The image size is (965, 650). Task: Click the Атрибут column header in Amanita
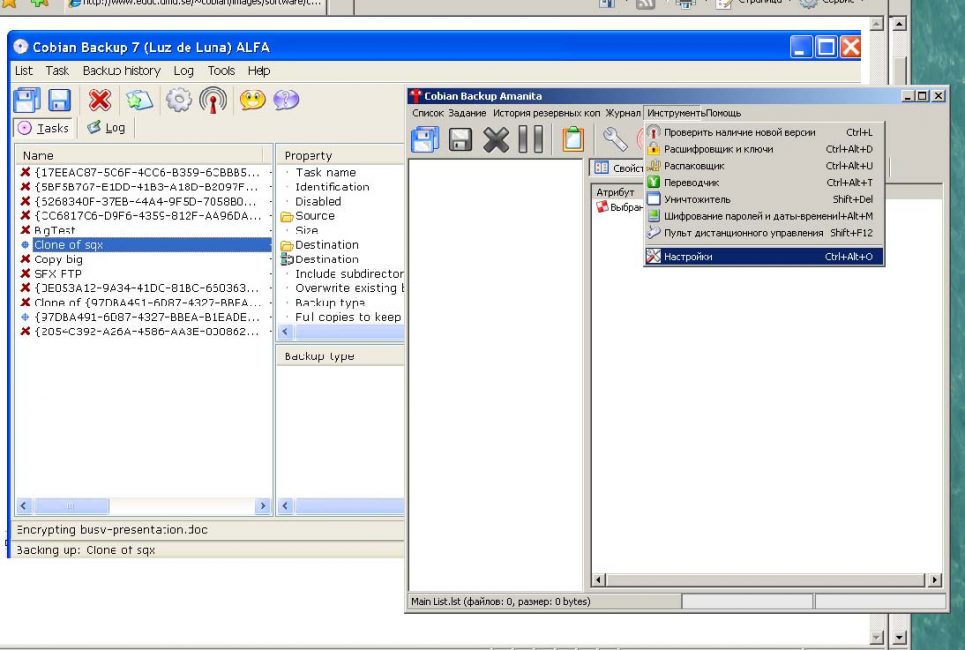coord(615,192)
